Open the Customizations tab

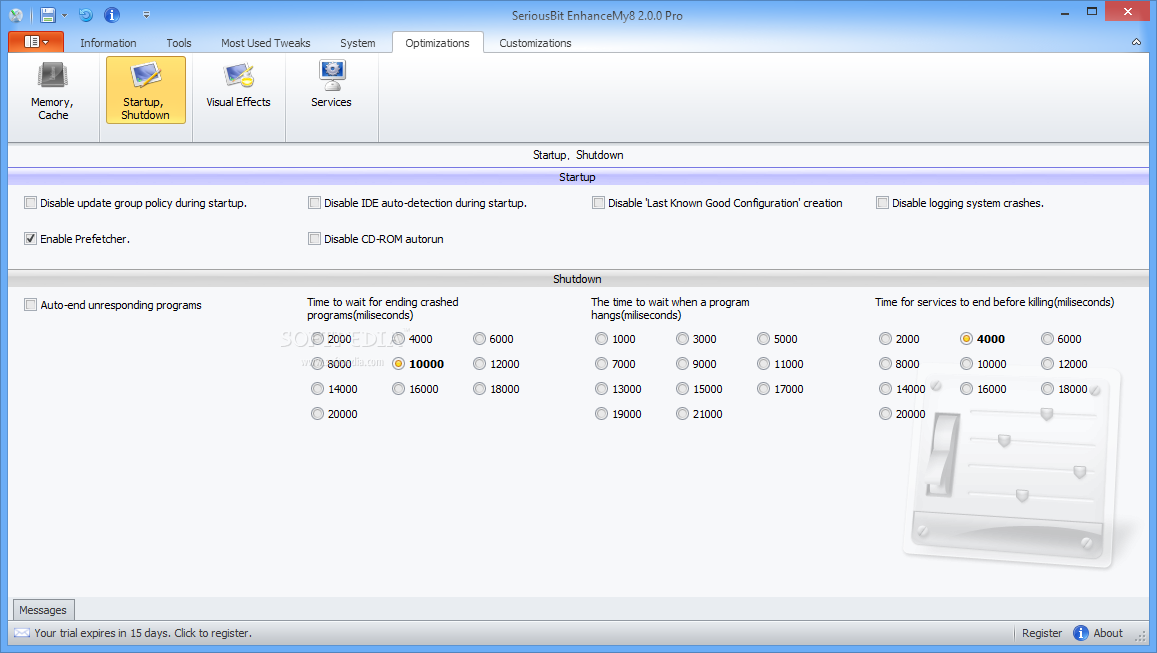click(x=535, y=43)
